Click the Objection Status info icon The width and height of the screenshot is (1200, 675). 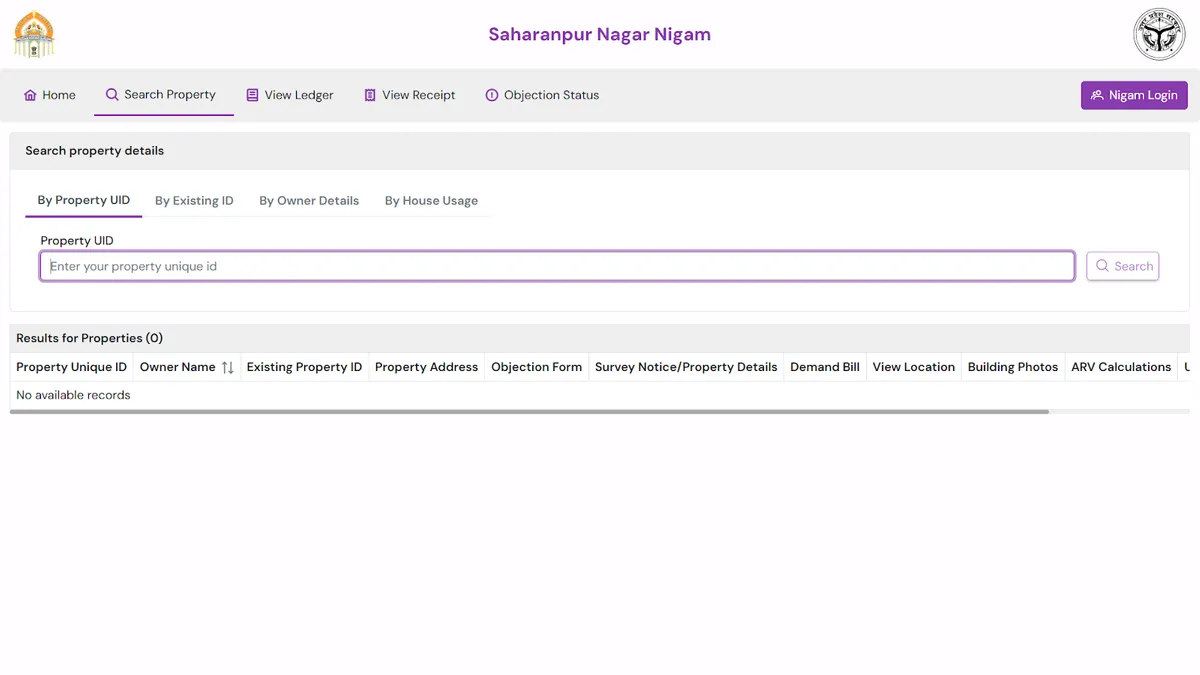[491, 95]
